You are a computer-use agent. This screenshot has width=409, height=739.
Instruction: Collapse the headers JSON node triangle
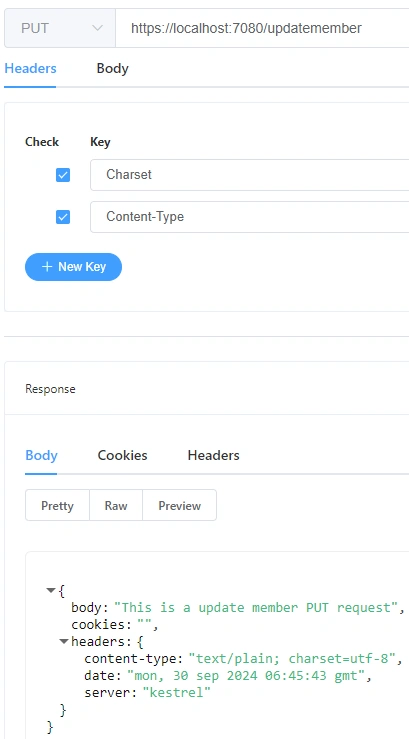[64, 641]
